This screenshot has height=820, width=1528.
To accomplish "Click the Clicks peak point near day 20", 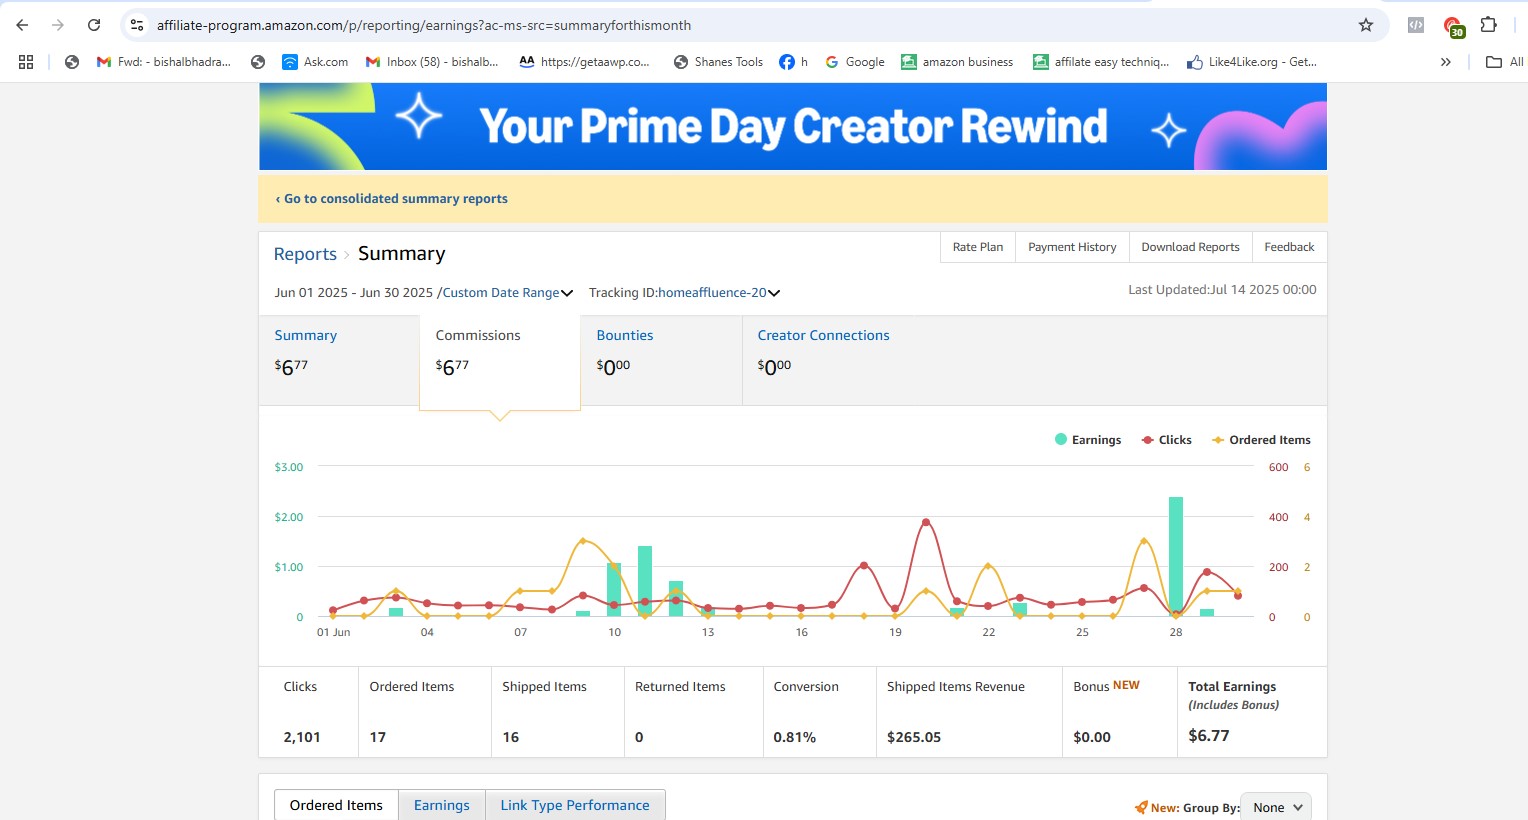I will tap(926, 522).
